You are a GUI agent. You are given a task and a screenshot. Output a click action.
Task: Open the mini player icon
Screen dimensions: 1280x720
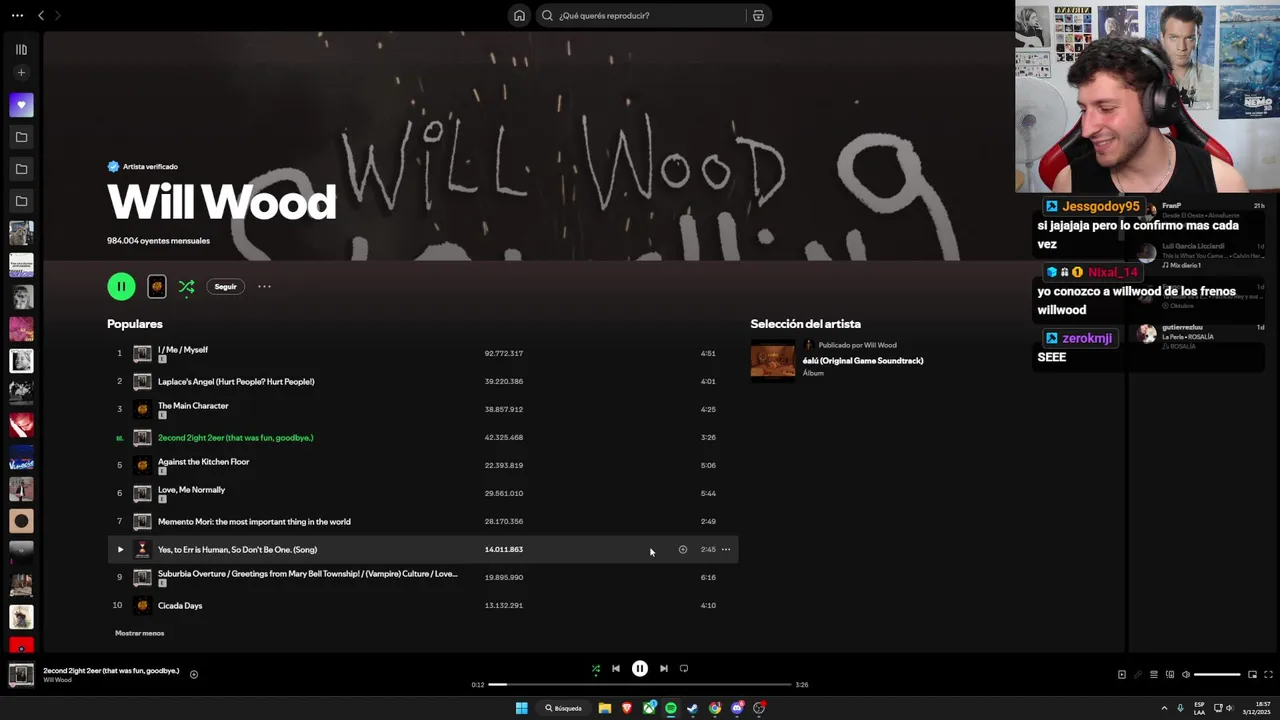[1252, 674]
